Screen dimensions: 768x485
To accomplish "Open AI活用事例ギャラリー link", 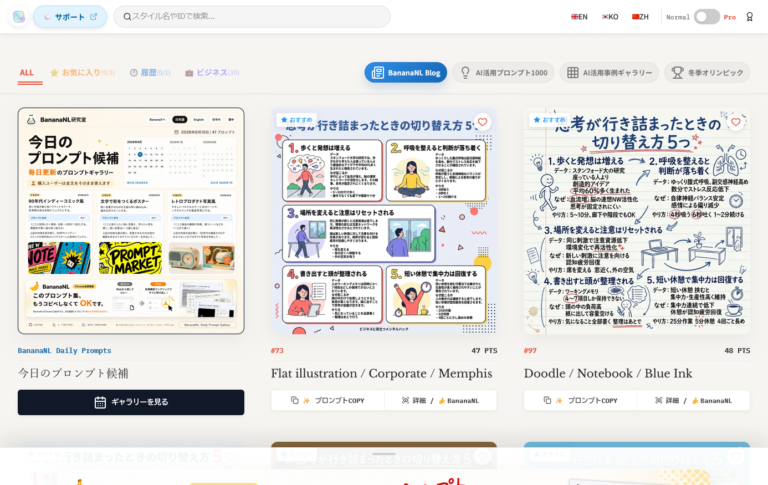I will coord(609,73).
